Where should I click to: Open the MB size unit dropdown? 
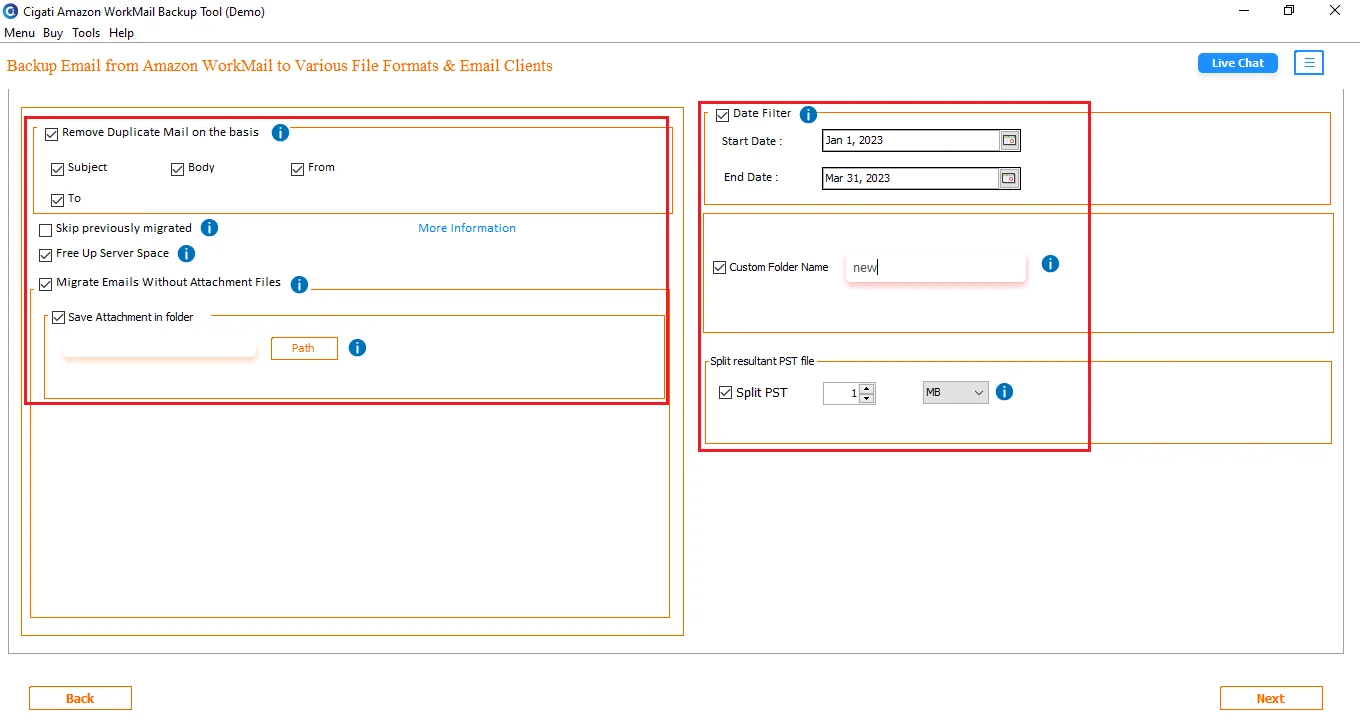tap(956, 393)
